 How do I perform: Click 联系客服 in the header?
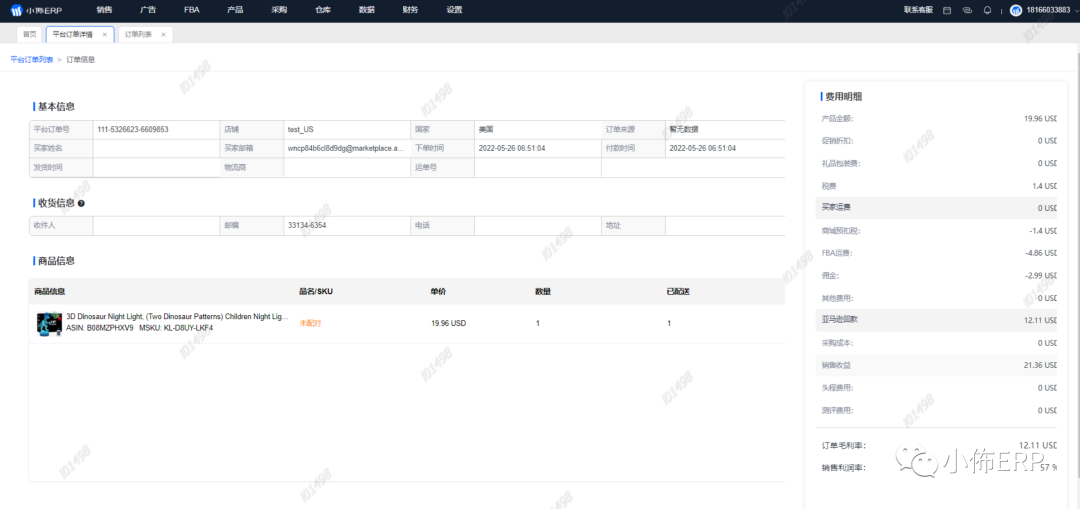coord(918,10)
